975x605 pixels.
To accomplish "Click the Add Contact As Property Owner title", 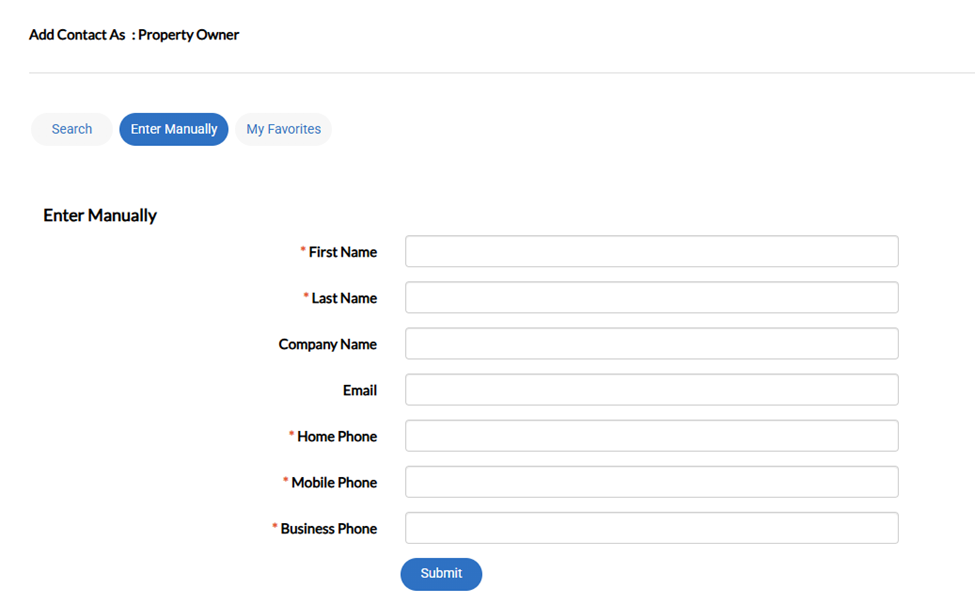I will point(134,35).
